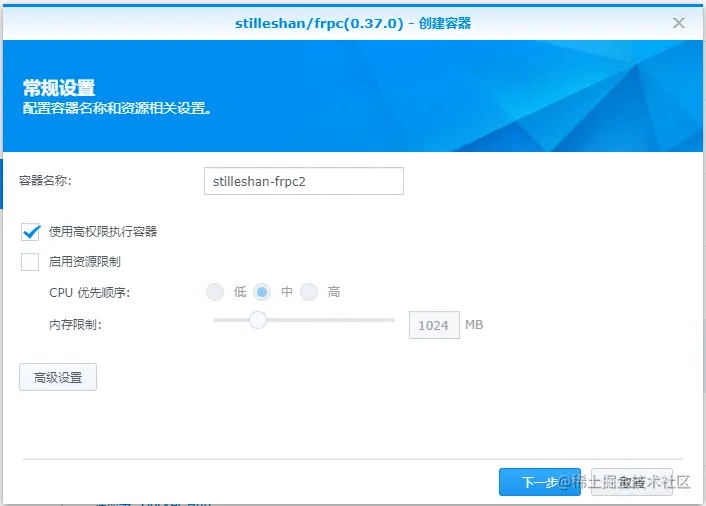Enable the resource limit checkbox
706x506 pixels.
pyautogui.click(x=30, y=262)
